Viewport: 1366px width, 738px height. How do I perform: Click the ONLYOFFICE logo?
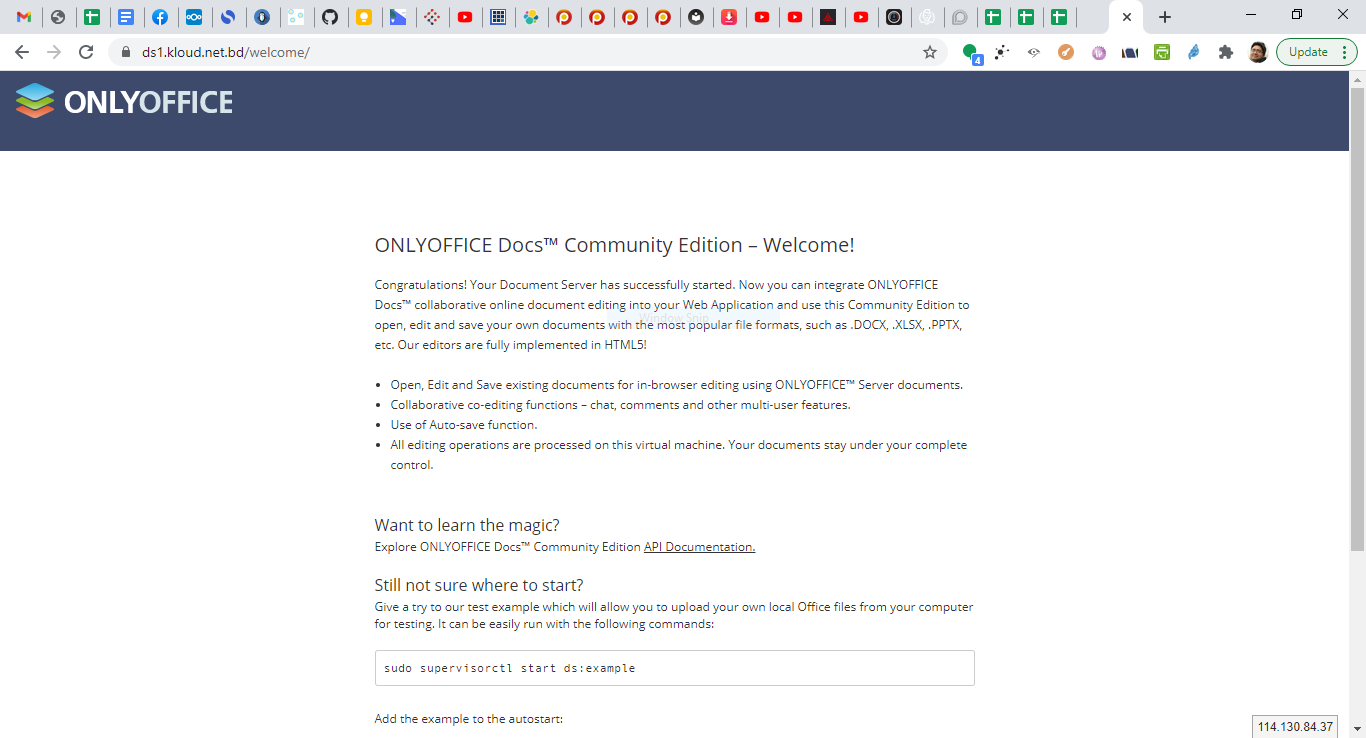tap(124, 101)
